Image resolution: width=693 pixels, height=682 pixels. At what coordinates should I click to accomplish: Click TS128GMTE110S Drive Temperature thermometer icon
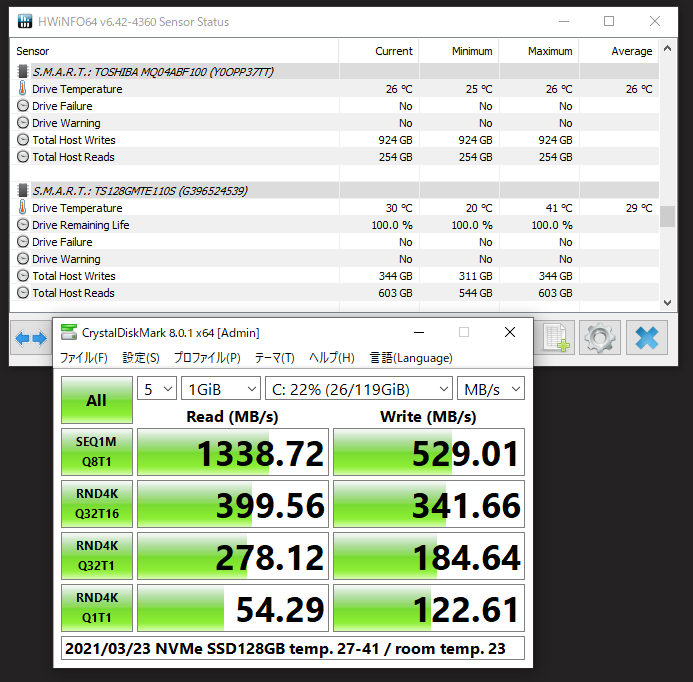[23, 207]
